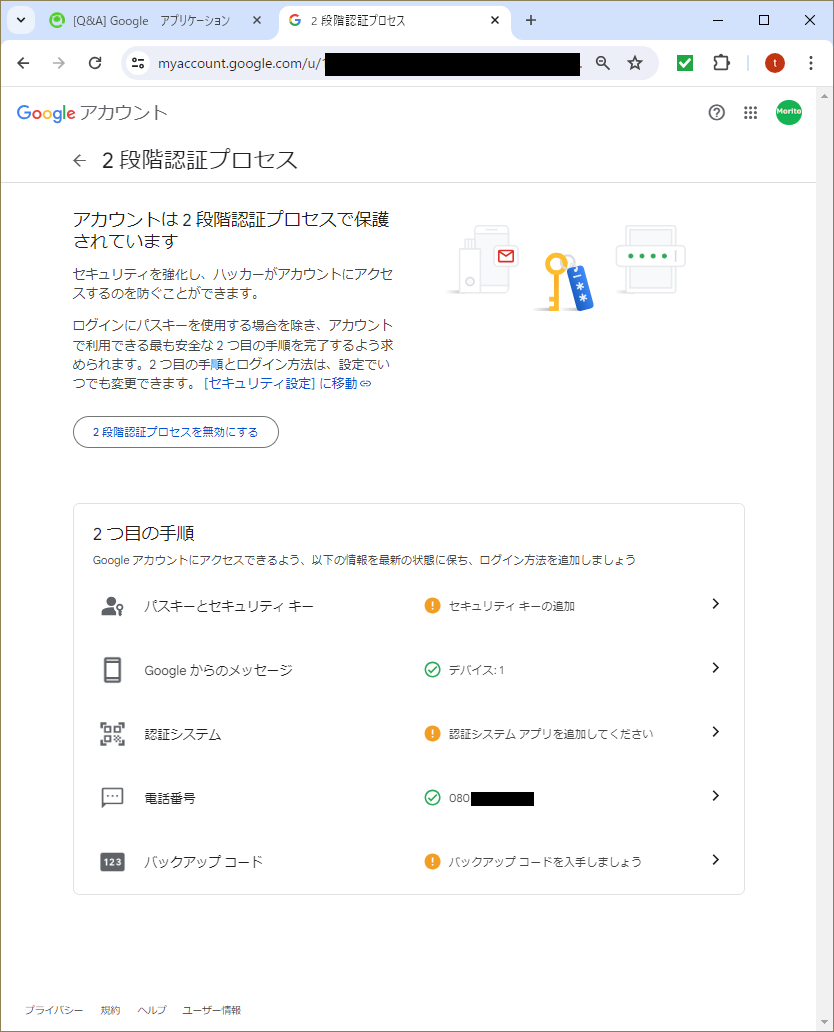Toggle the bookmark star for this page
The height and width of the screenshot is (1032, 834).
(x=635, y=62)
